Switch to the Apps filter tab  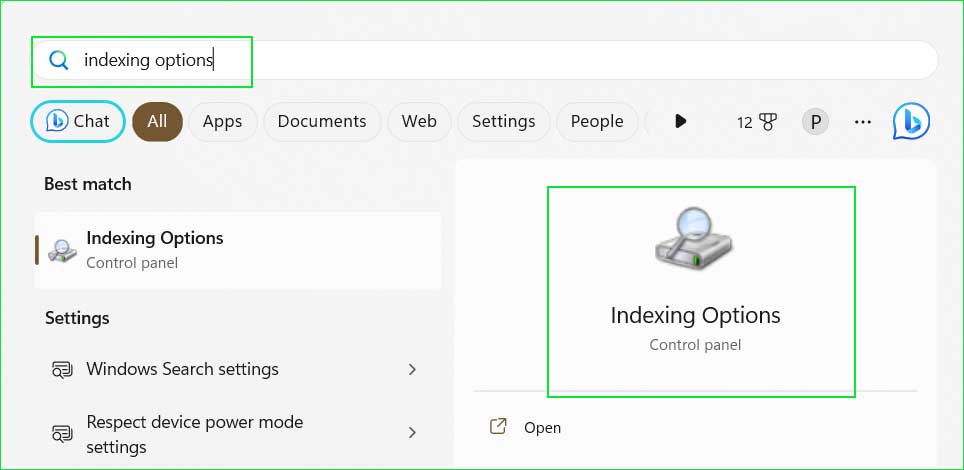point(223,122)
